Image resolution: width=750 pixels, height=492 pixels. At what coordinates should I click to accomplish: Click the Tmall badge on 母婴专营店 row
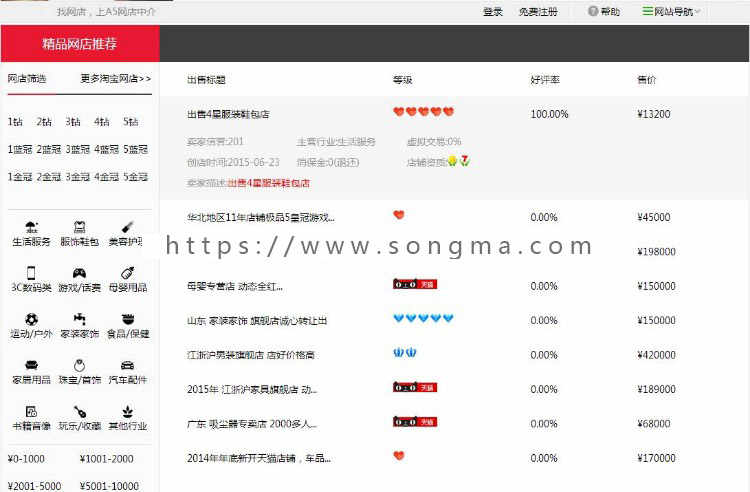click(415, 284)
